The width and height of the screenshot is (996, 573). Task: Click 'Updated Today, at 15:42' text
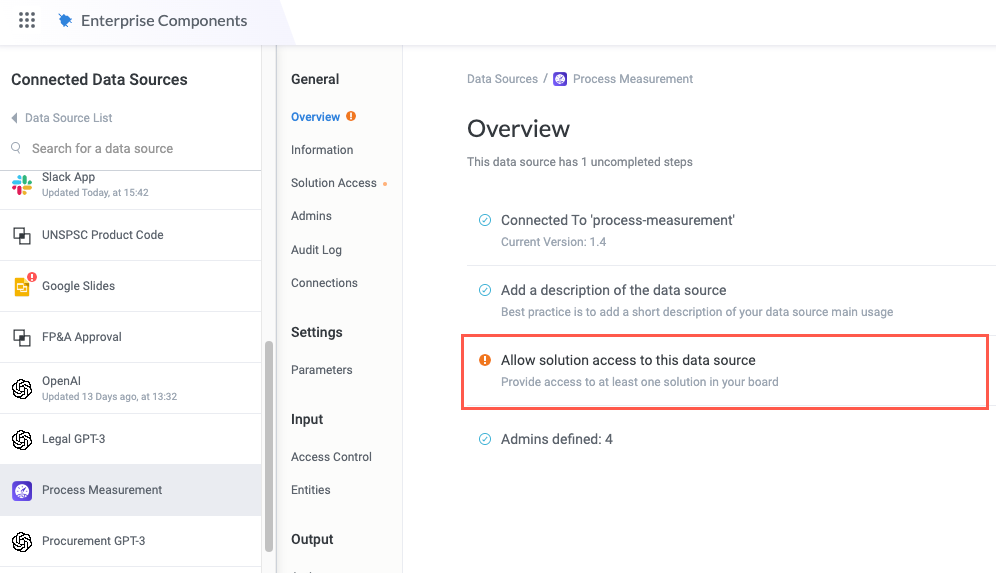tap(95, 192)
